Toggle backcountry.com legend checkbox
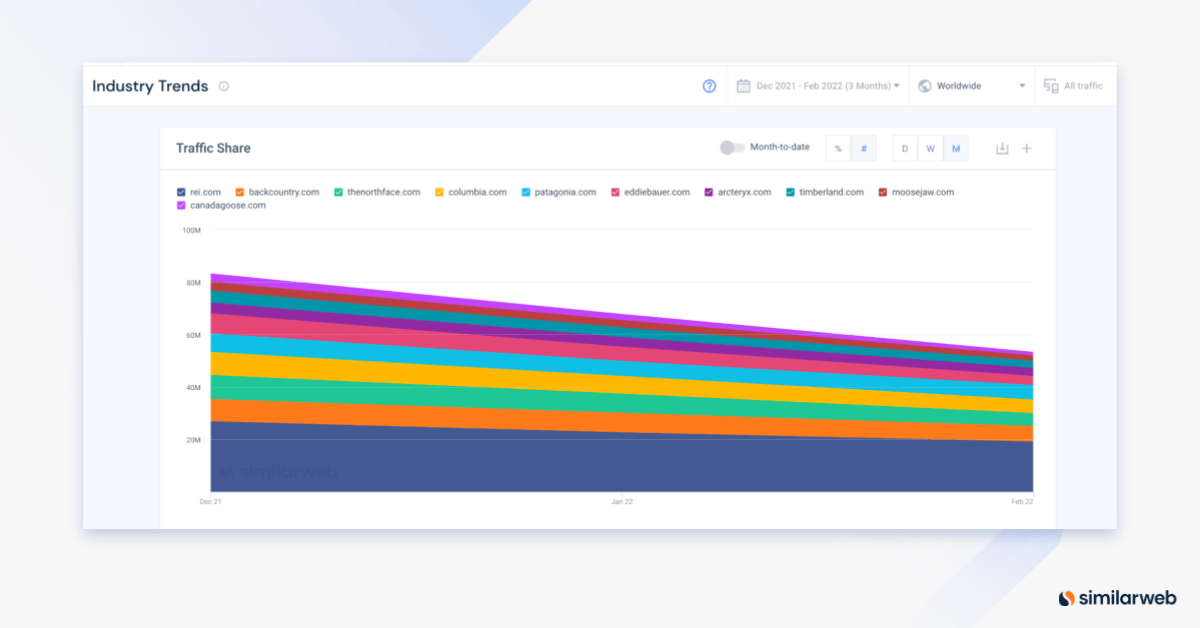The height and width of the screenshot is (628, 1200). pos(240,192)
